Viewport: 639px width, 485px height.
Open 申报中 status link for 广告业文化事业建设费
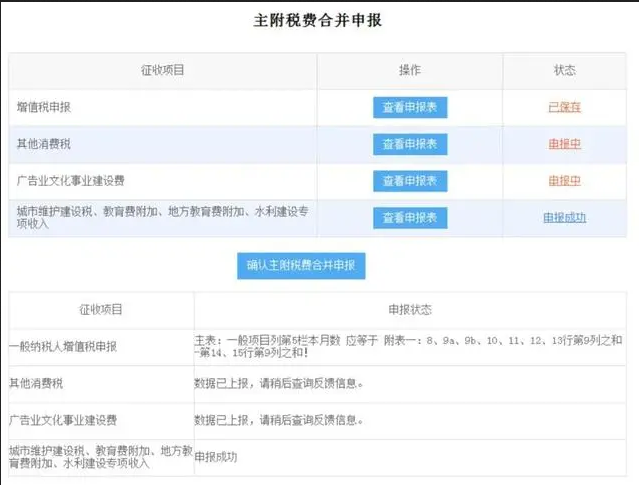pyautogui.click(x=564, y=181)
